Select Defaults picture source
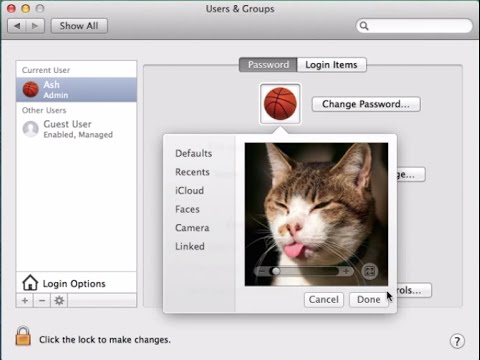Image resolution: width=480 pixels, height=360 pixels. point(194,153)
